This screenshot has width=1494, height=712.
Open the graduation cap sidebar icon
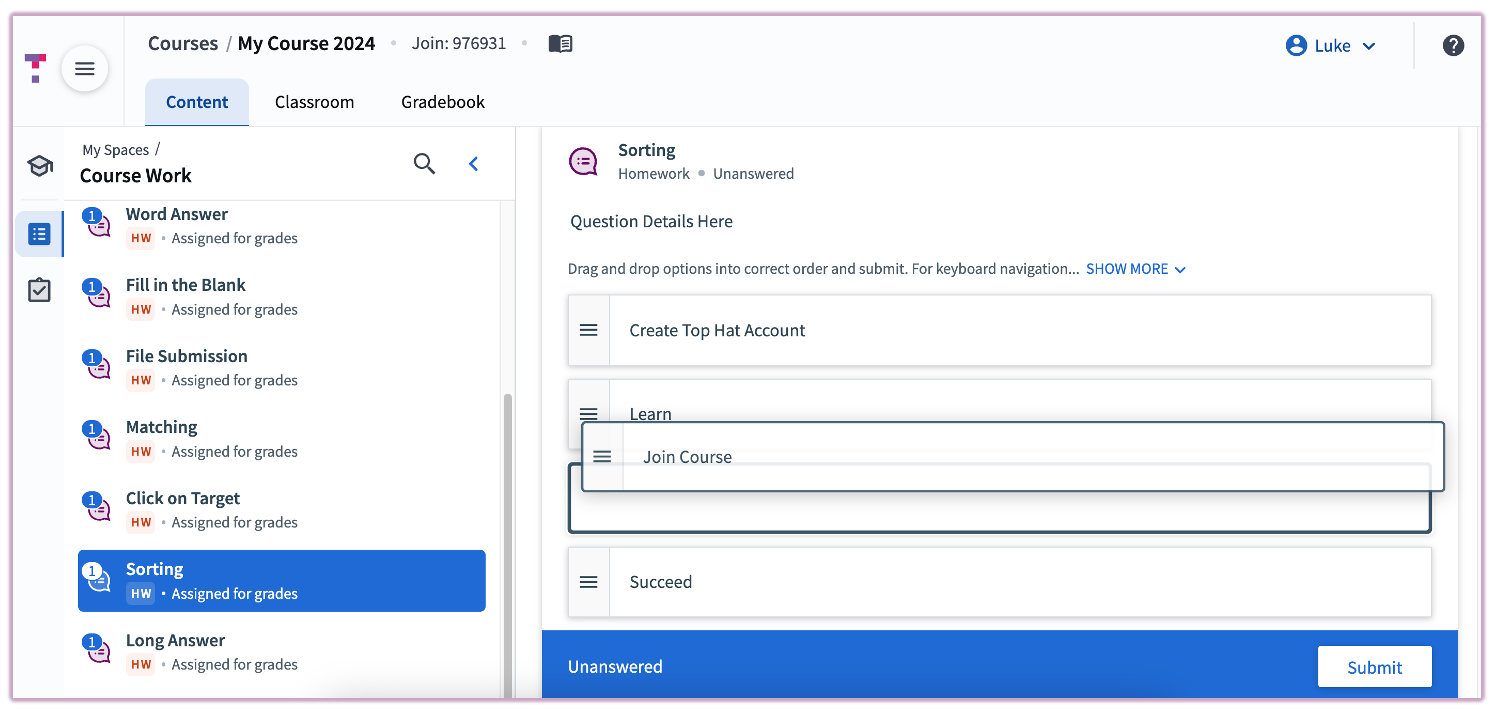(x=40, y=166)
